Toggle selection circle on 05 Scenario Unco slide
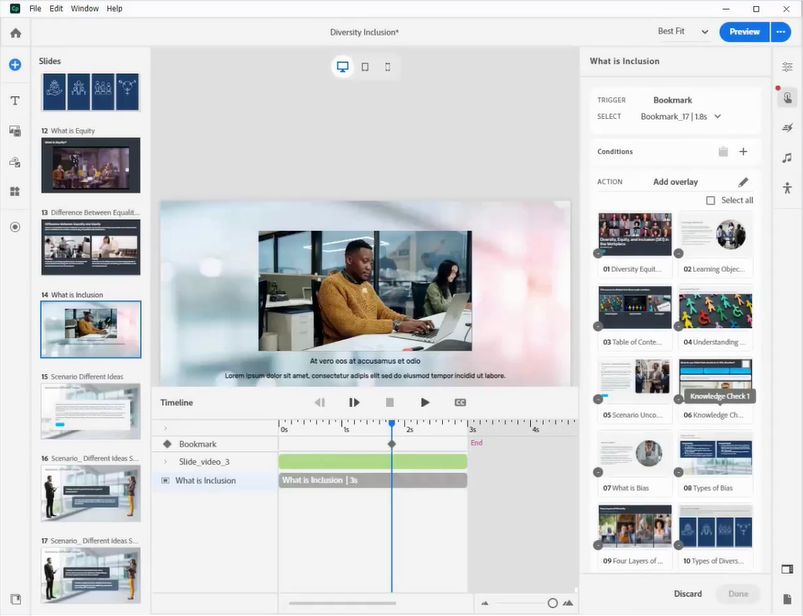Viewport: 803px width, 616px height. click(598, 399)
